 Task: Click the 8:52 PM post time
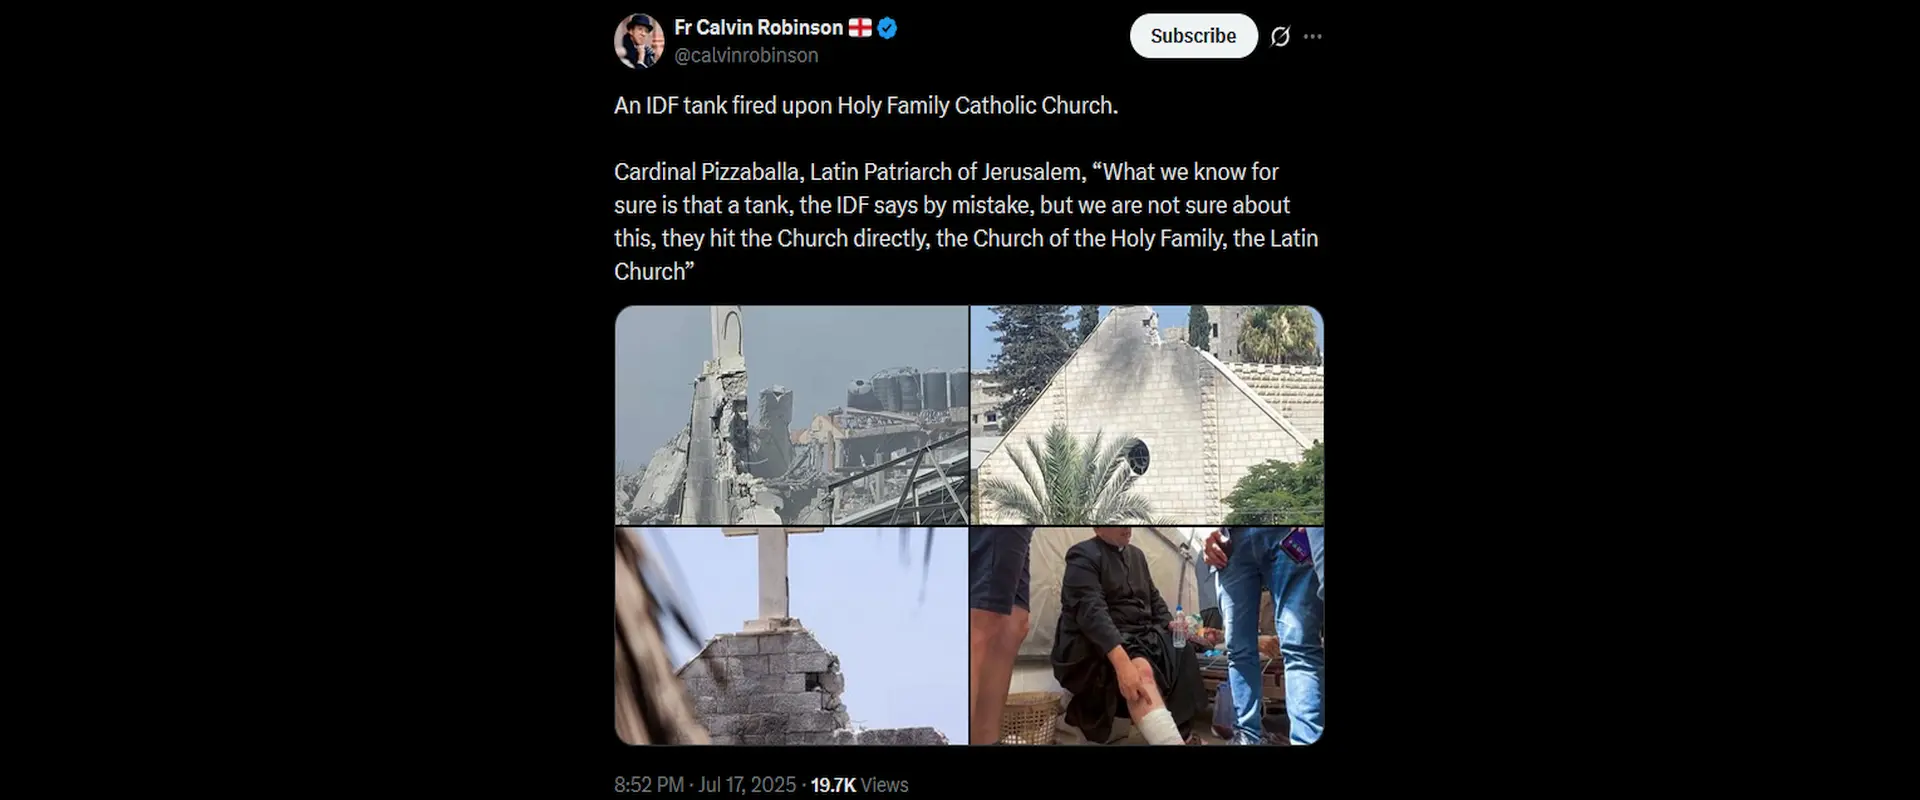649,785
